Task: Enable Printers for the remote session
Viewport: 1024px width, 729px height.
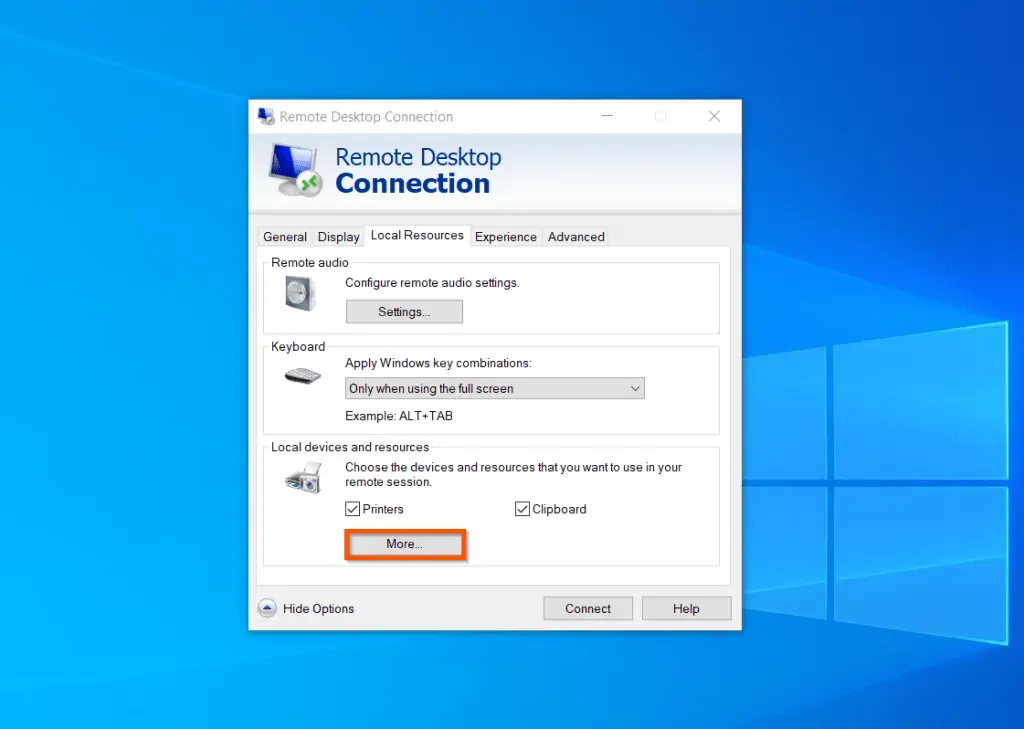Action: [352, 508]
